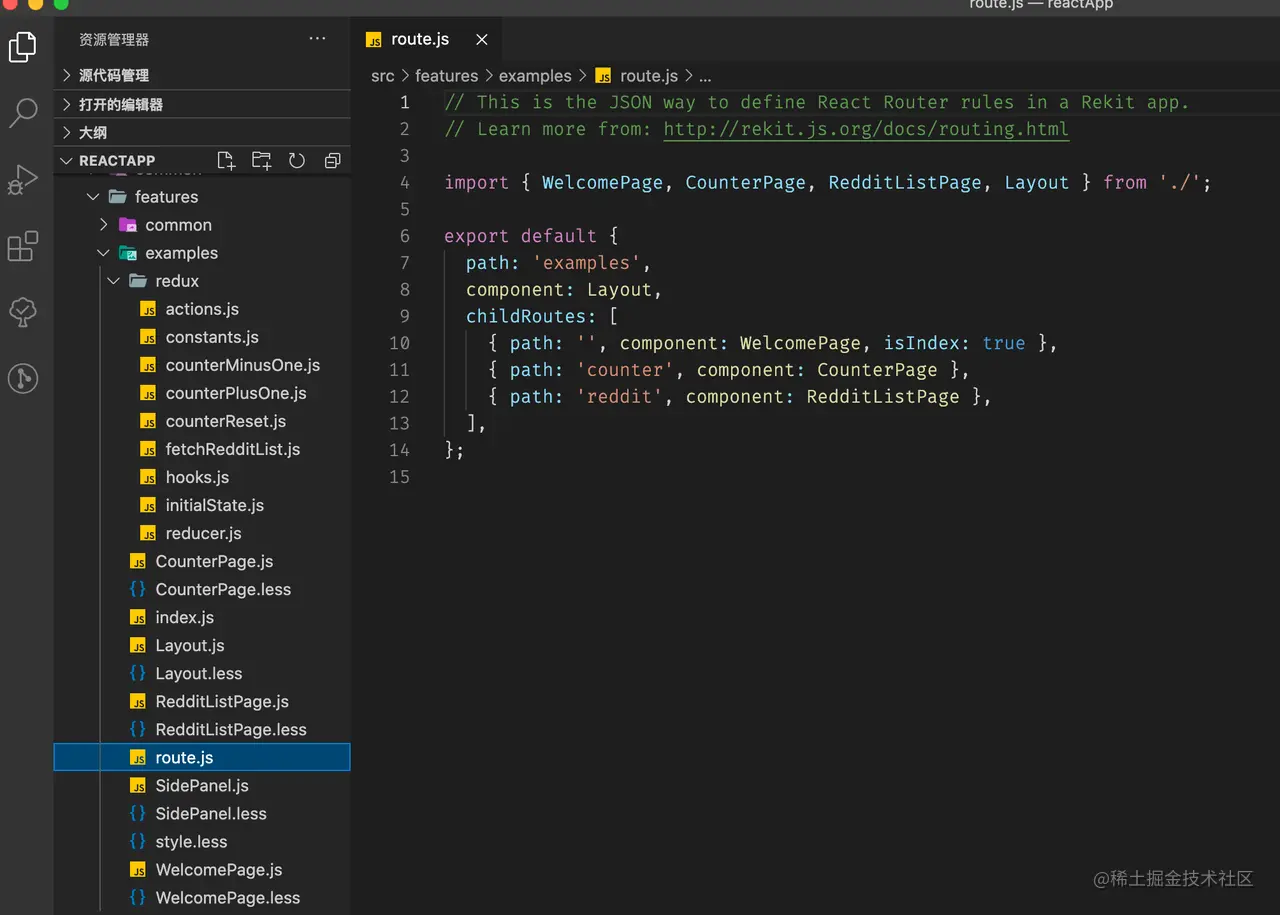Click features in the breadcrumb path

tap(446, 76)
